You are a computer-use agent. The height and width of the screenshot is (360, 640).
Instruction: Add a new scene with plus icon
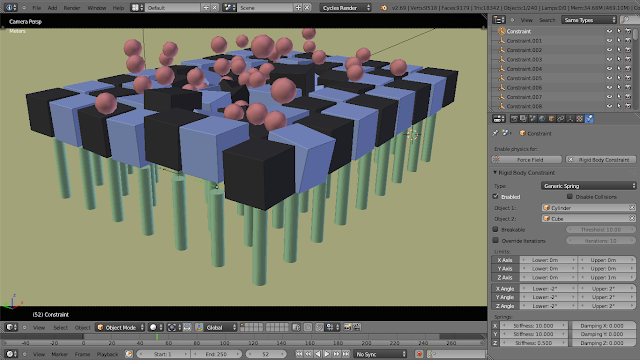298,8
